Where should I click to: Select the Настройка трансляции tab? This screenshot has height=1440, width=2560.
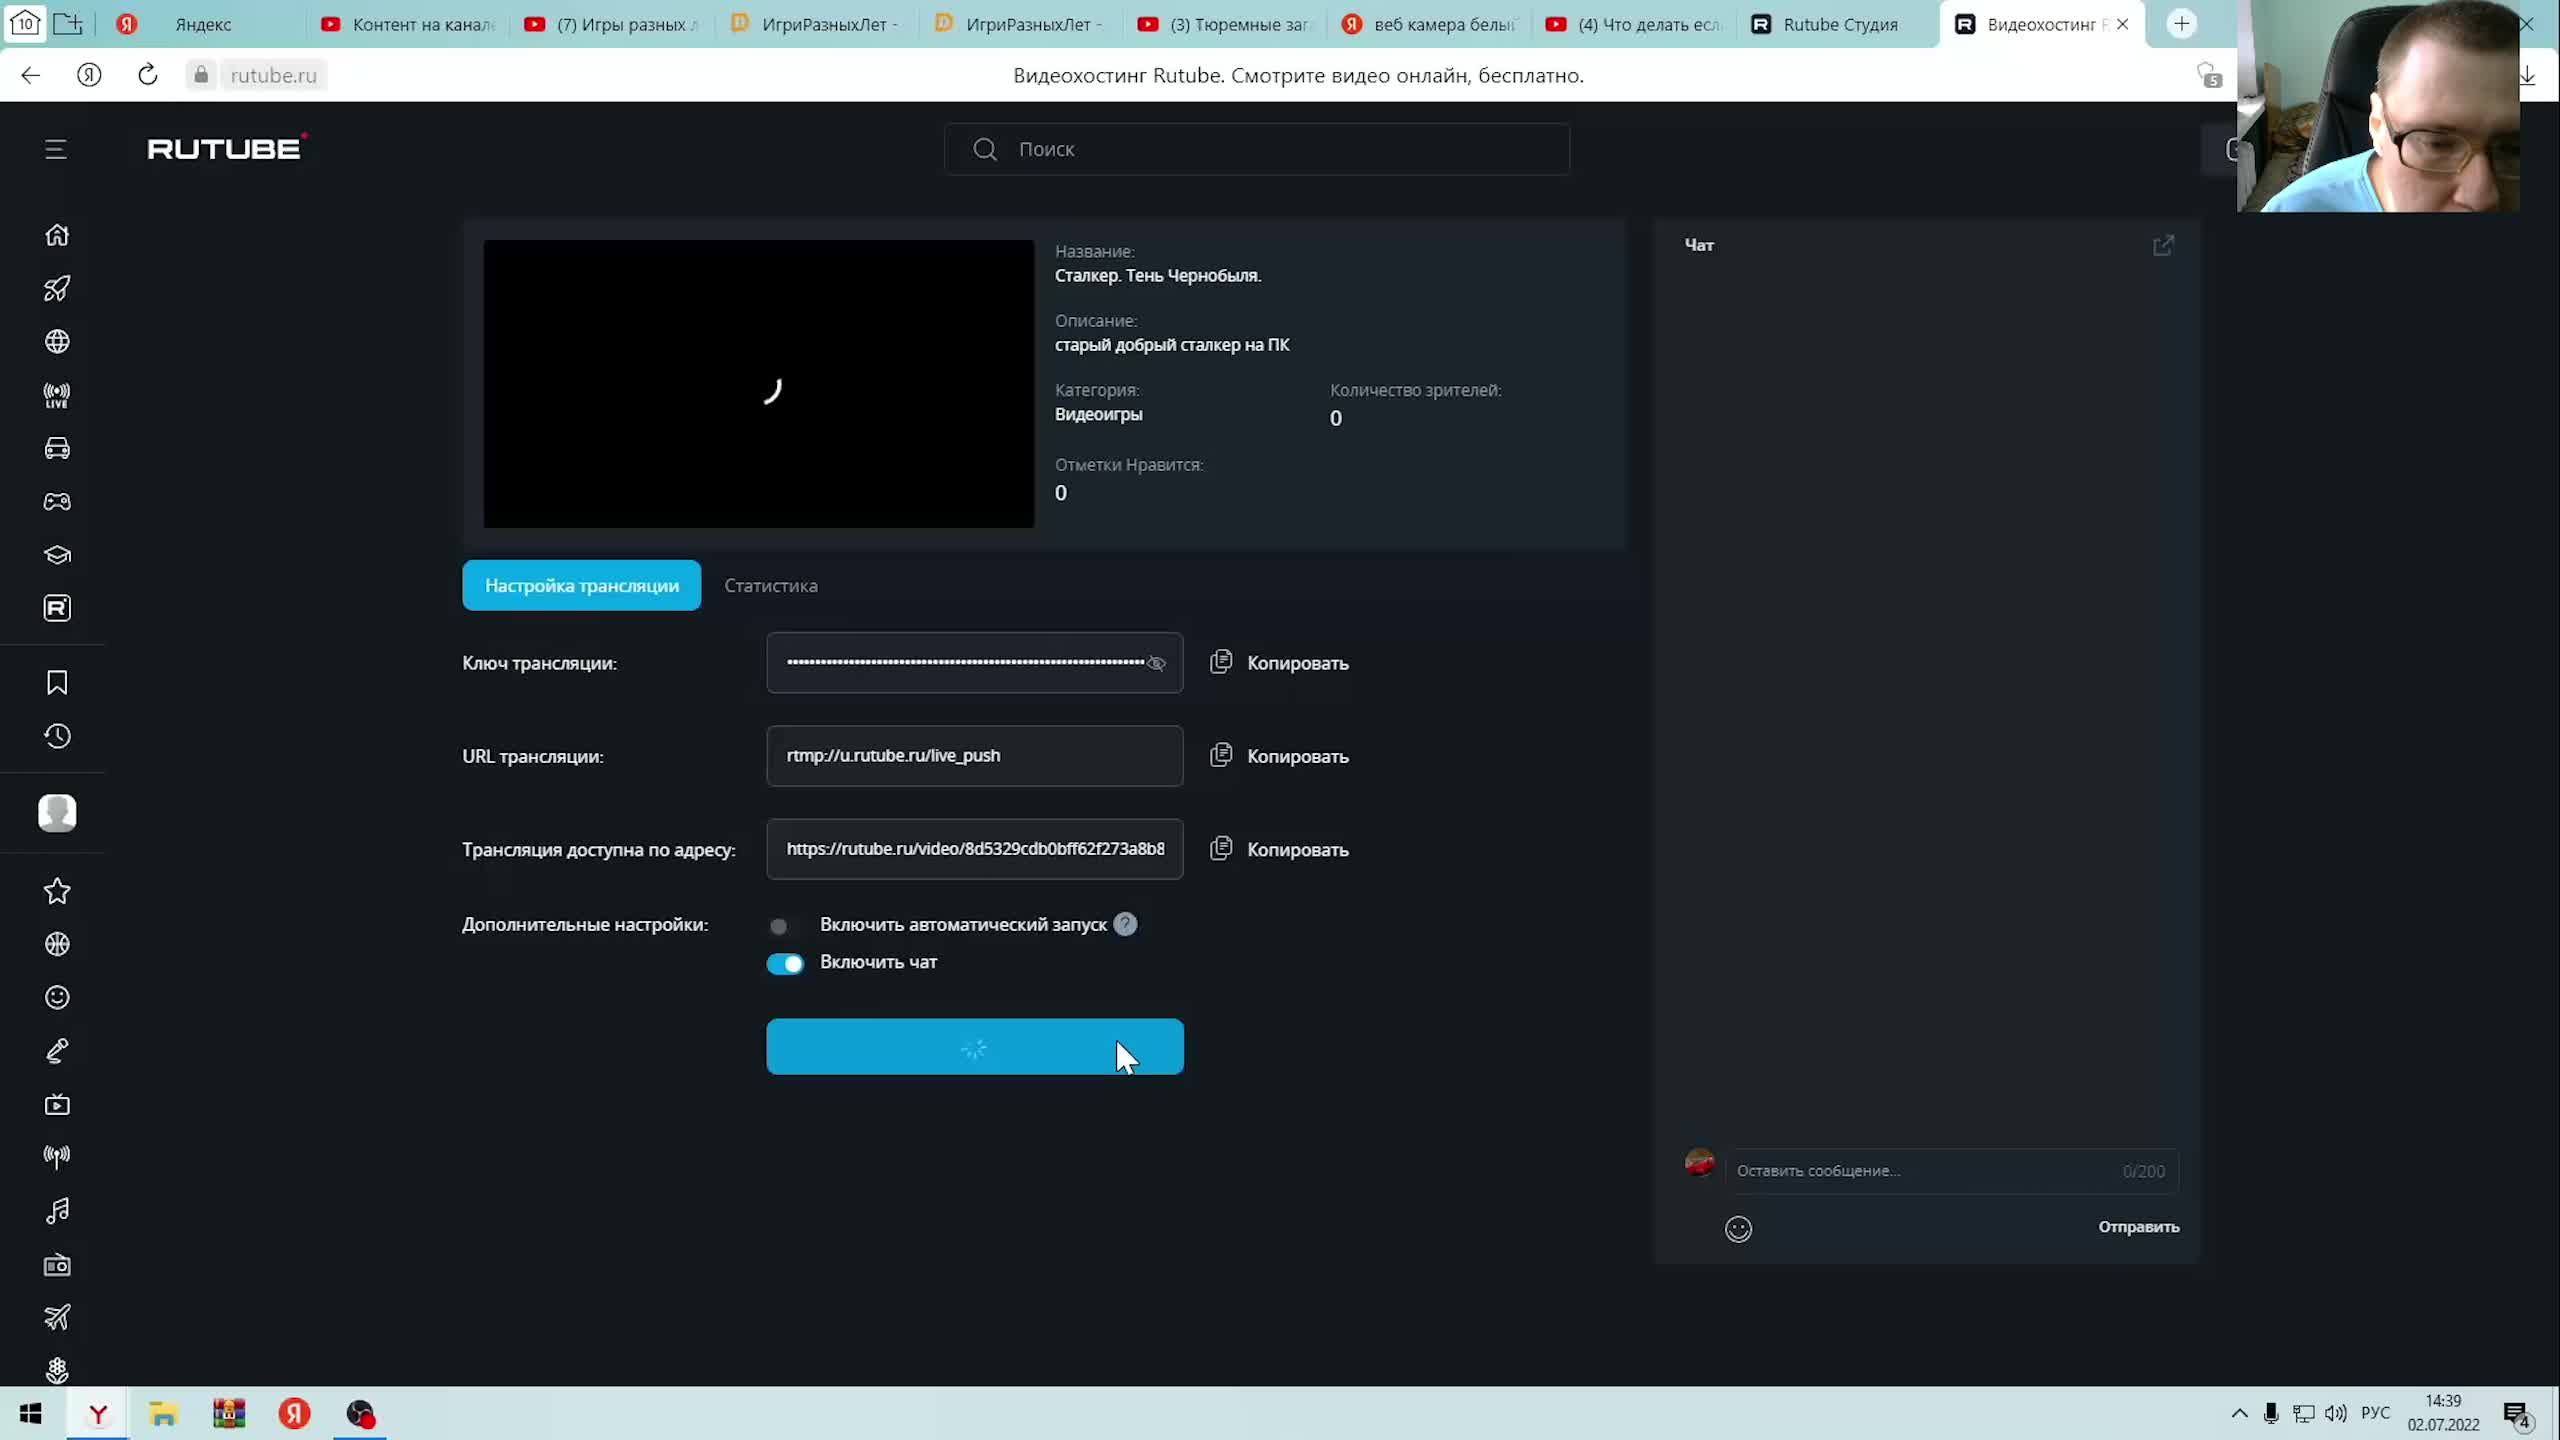581,586
